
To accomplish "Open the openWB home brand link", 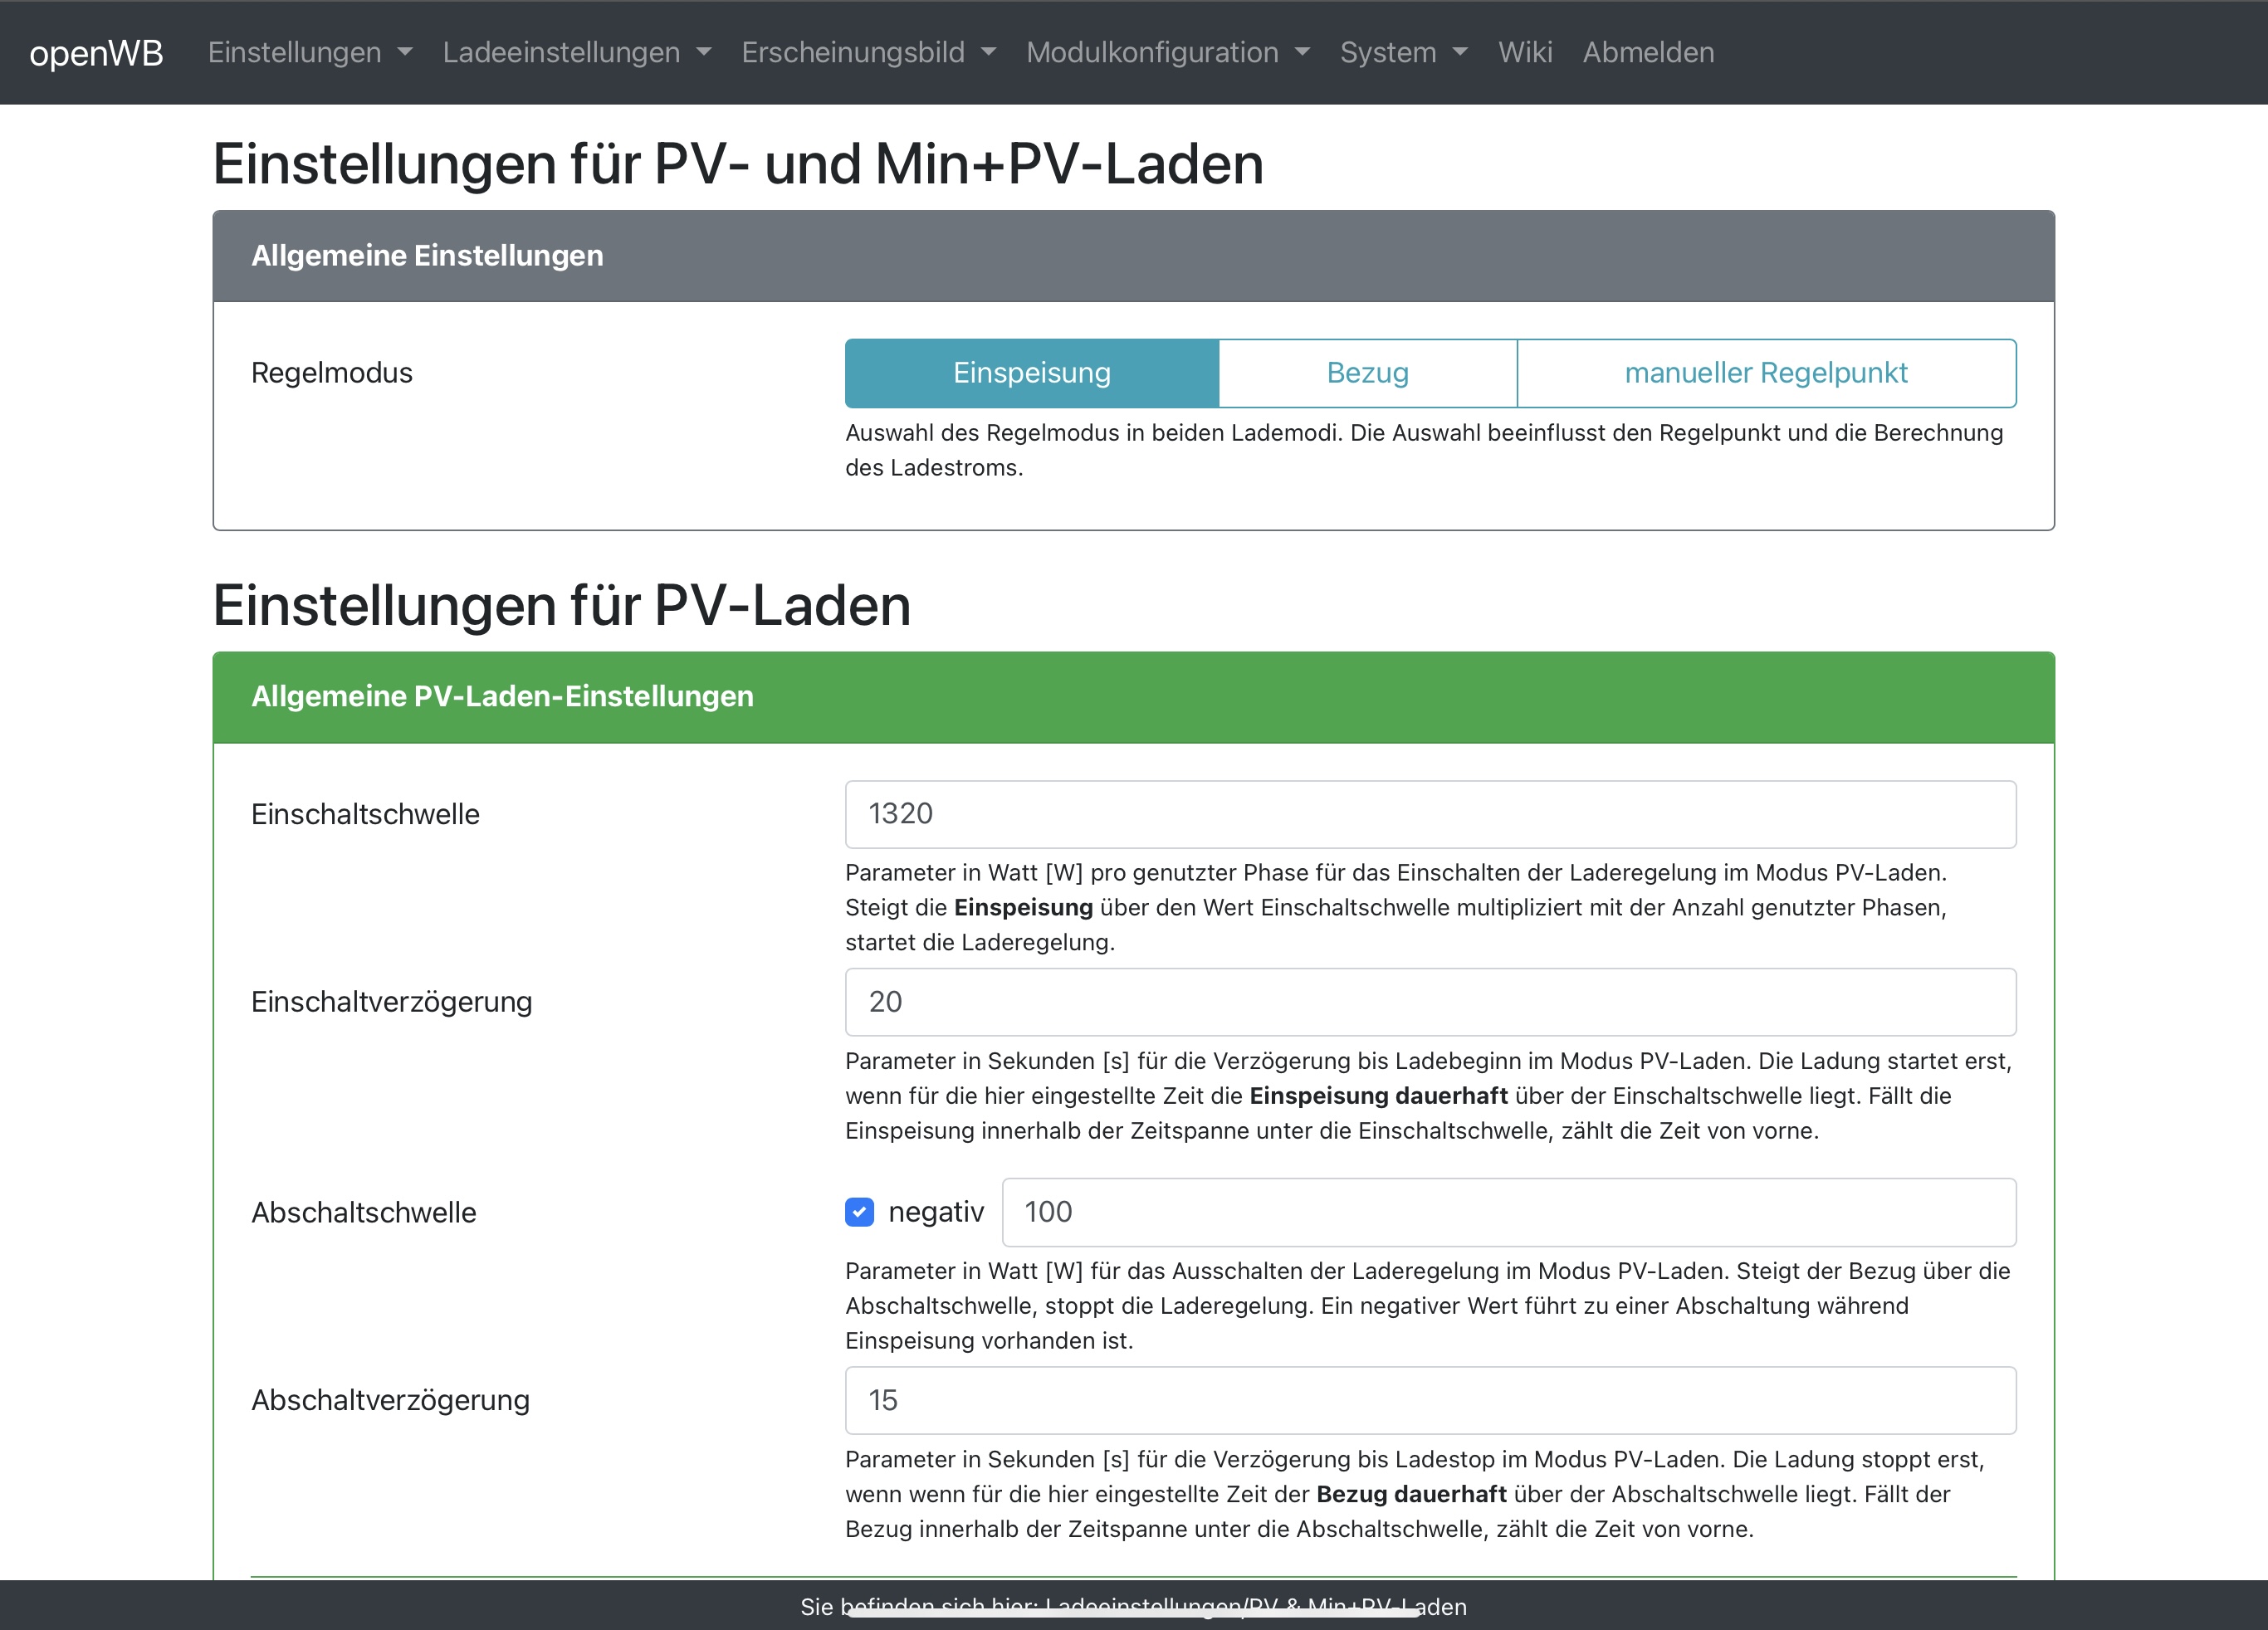I will click(x=96, y=52).
